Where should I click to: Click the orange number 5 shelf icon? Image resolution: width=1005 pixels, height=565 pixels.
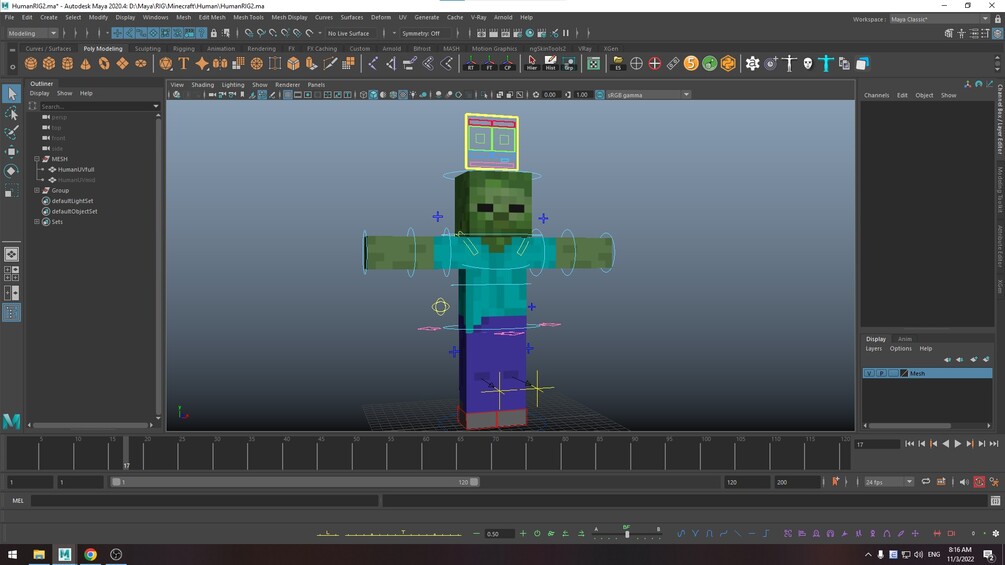point(691,63)
